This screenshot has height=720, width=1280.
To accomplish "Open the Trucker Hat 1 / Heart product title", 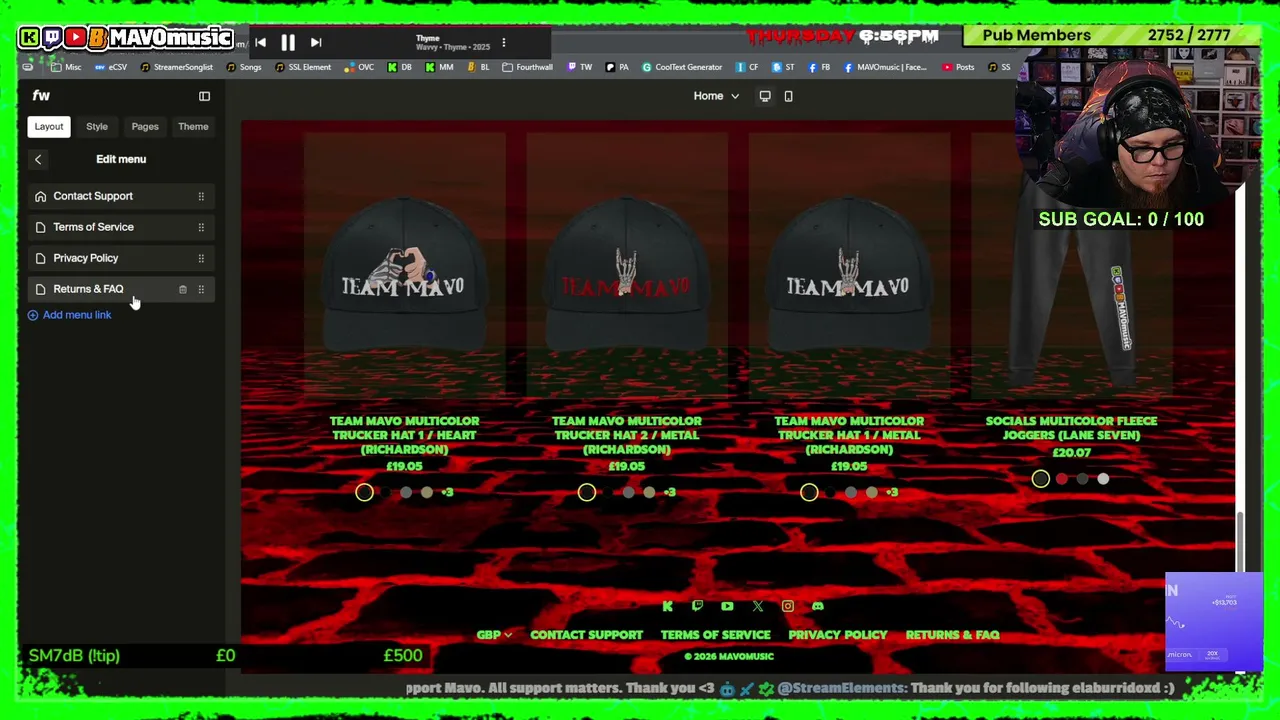I will click(404, 435).
